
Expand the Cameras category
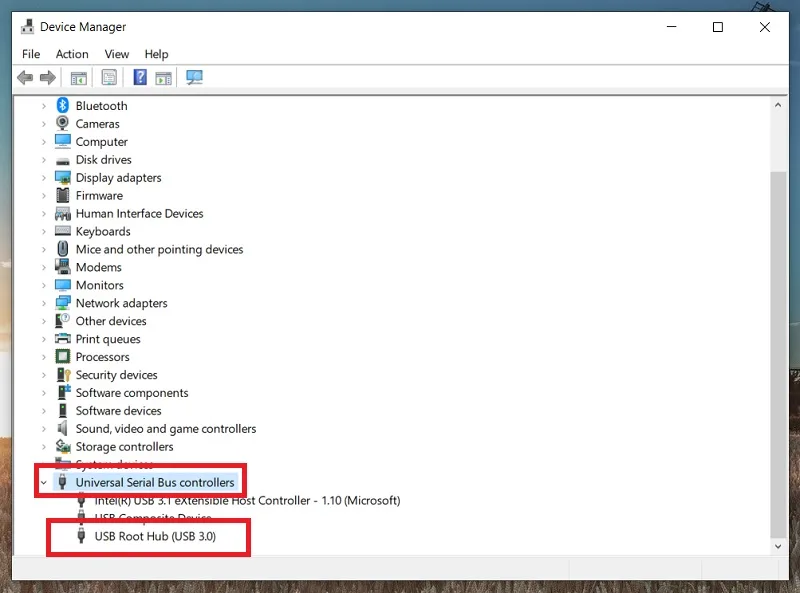[44, 124]
